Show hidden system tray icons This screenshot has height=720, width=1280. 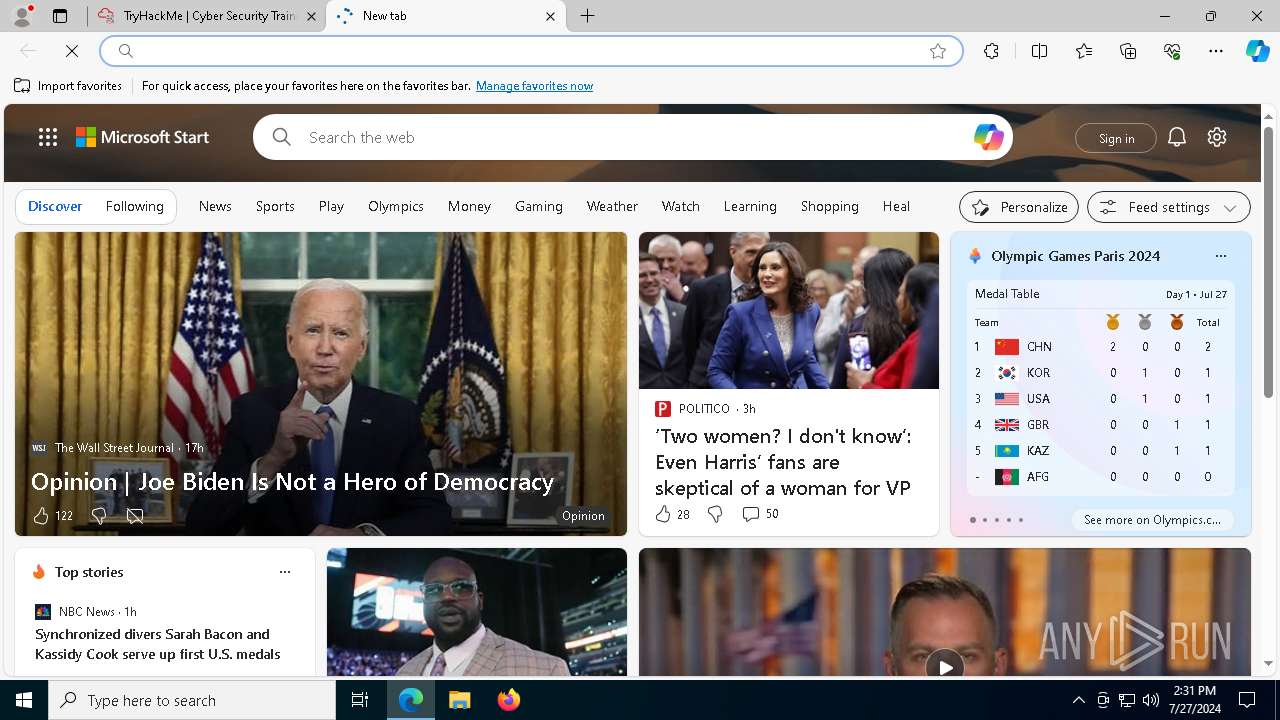pyautogui.click(x=1078, y=700)
